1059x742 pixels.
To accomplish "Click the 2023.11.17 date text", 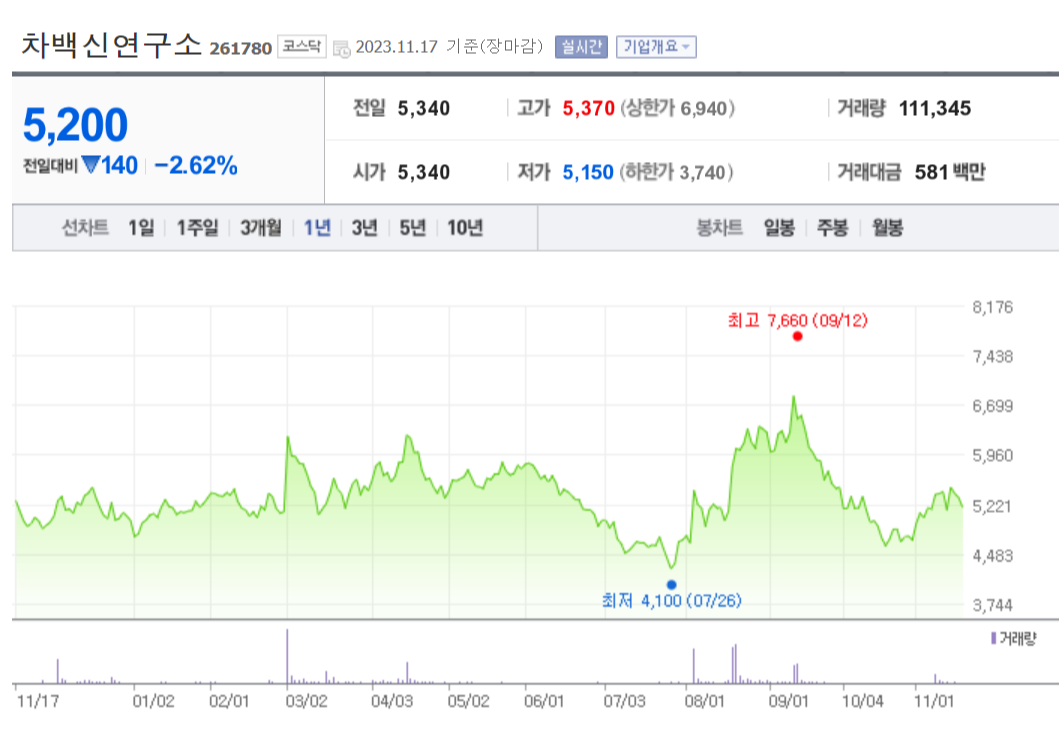I will [396, 47].
